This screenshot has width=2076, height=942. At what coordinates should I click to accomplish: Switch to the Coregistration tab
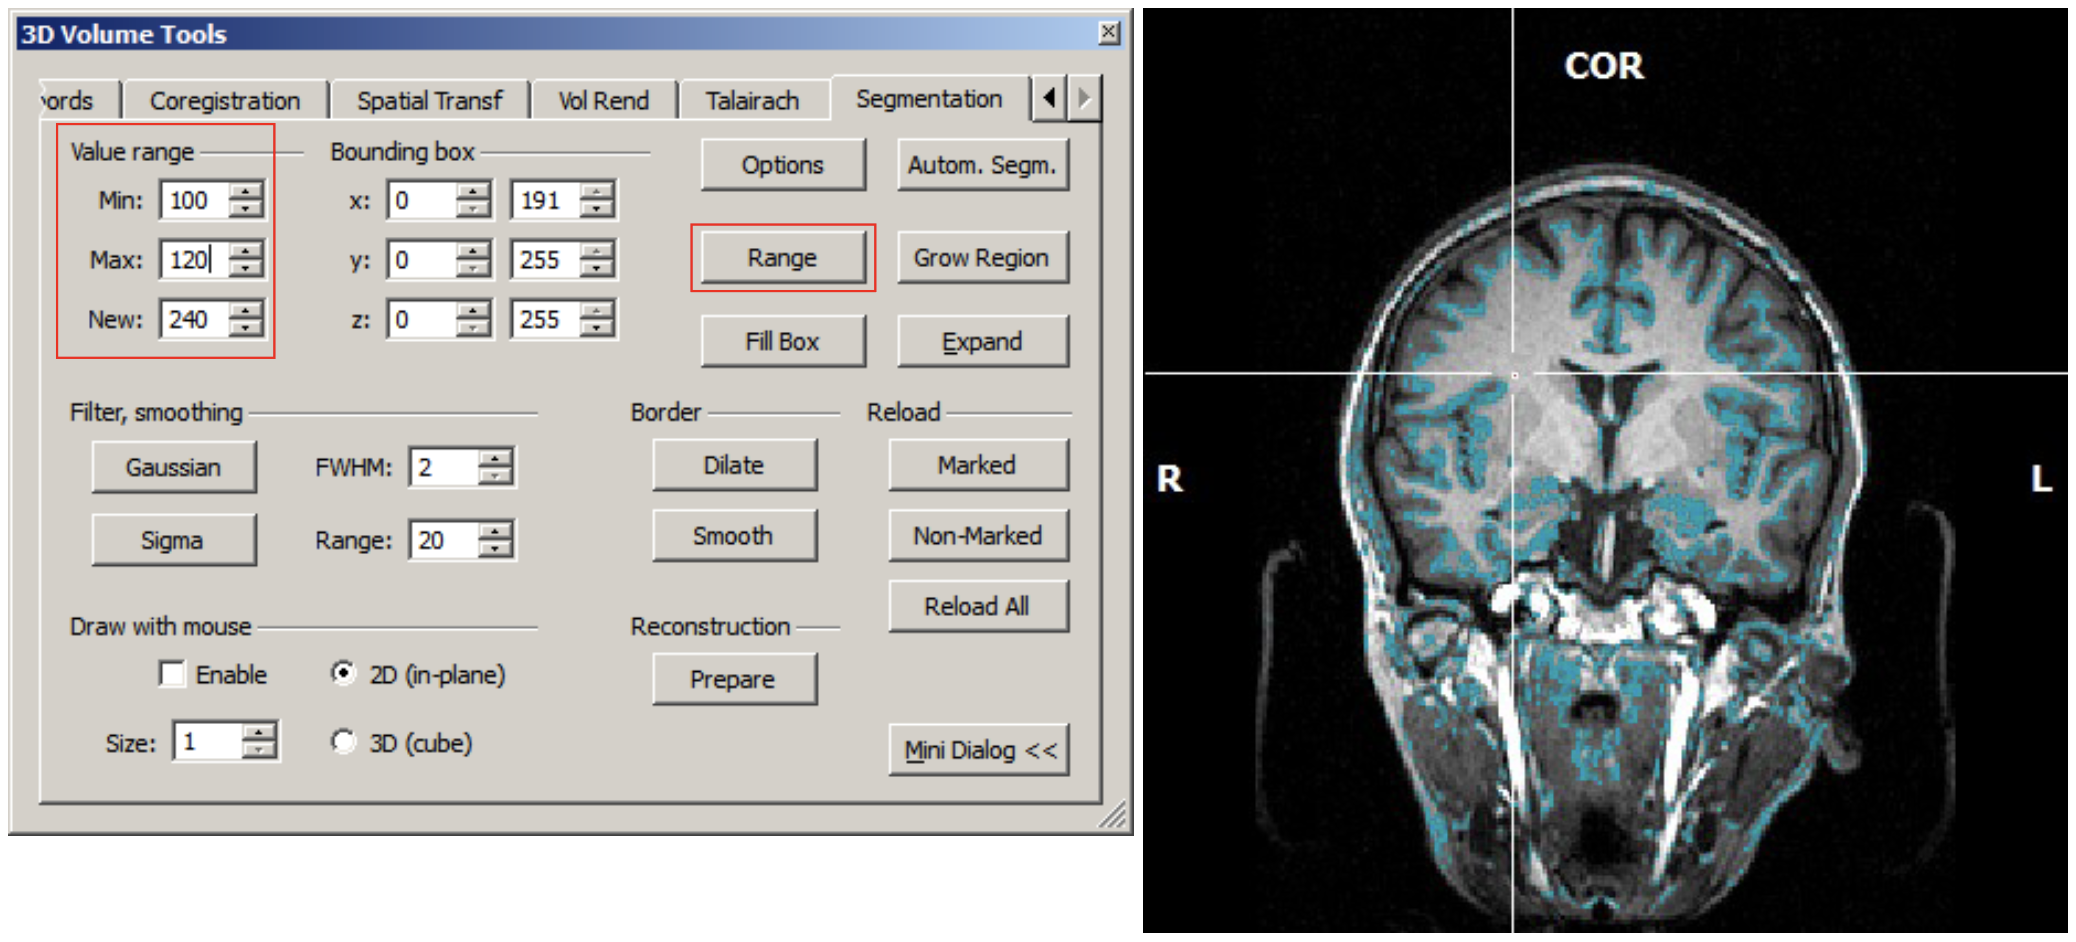coord(224,101)
